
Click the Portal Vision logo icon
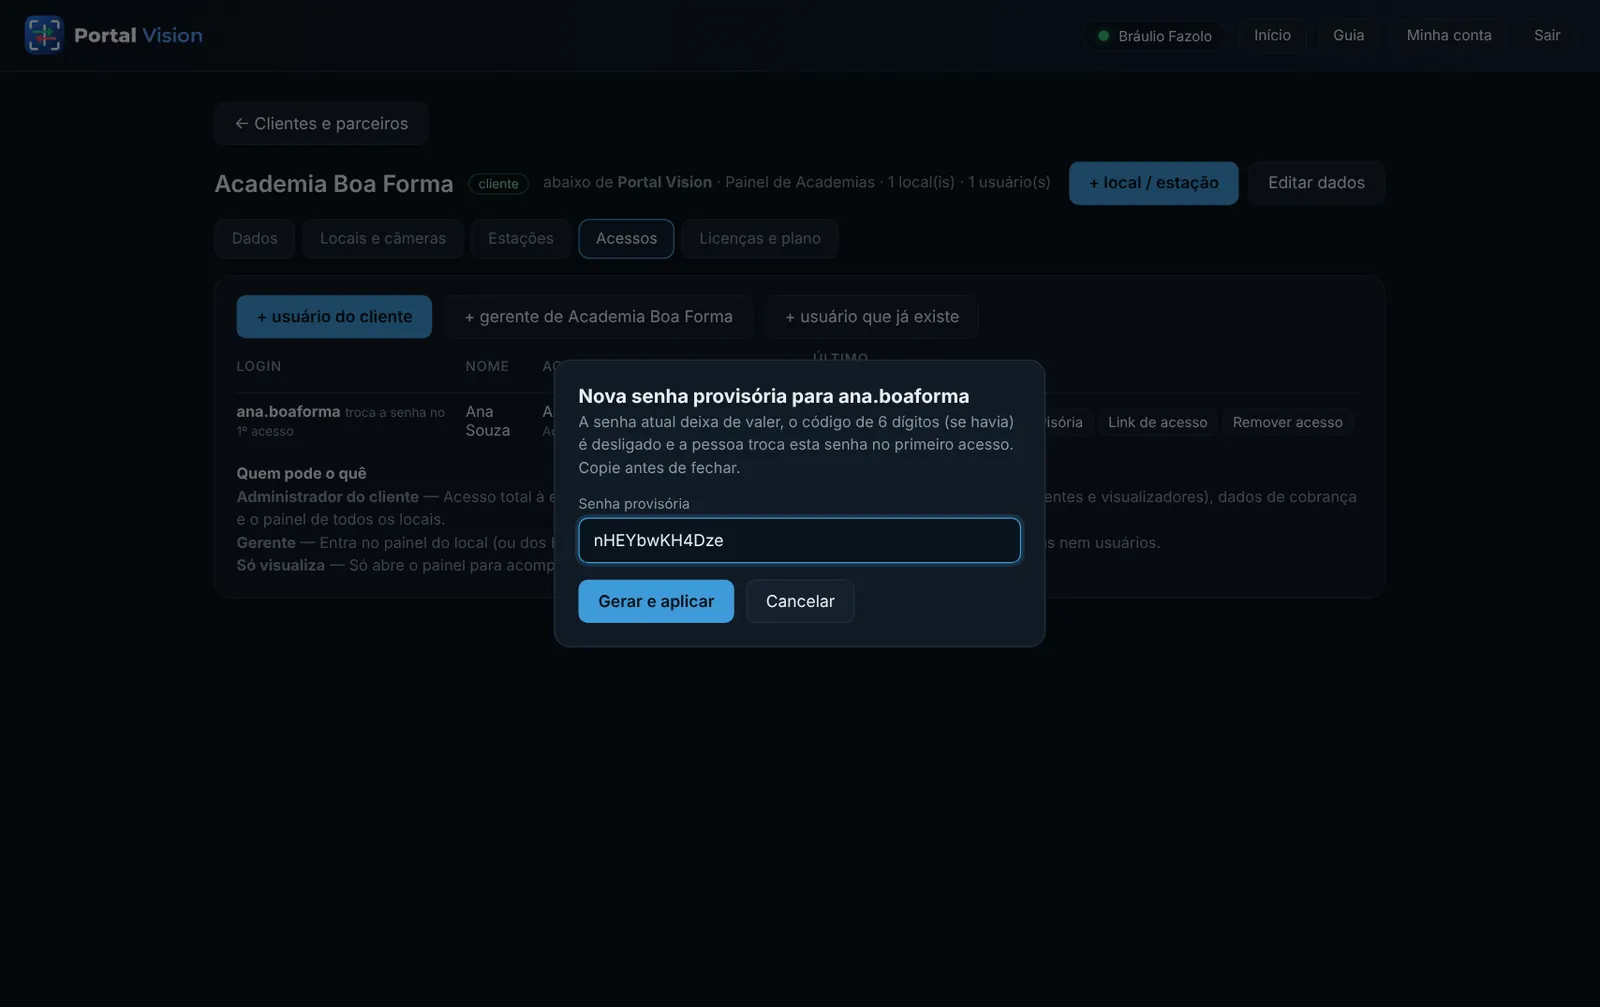43,35
